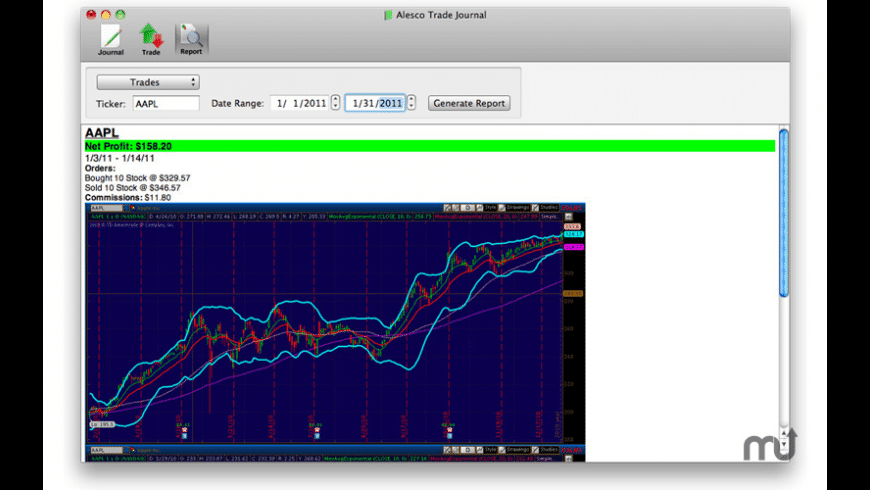Click the AAPL price chart thumbnail

(335, 324)
